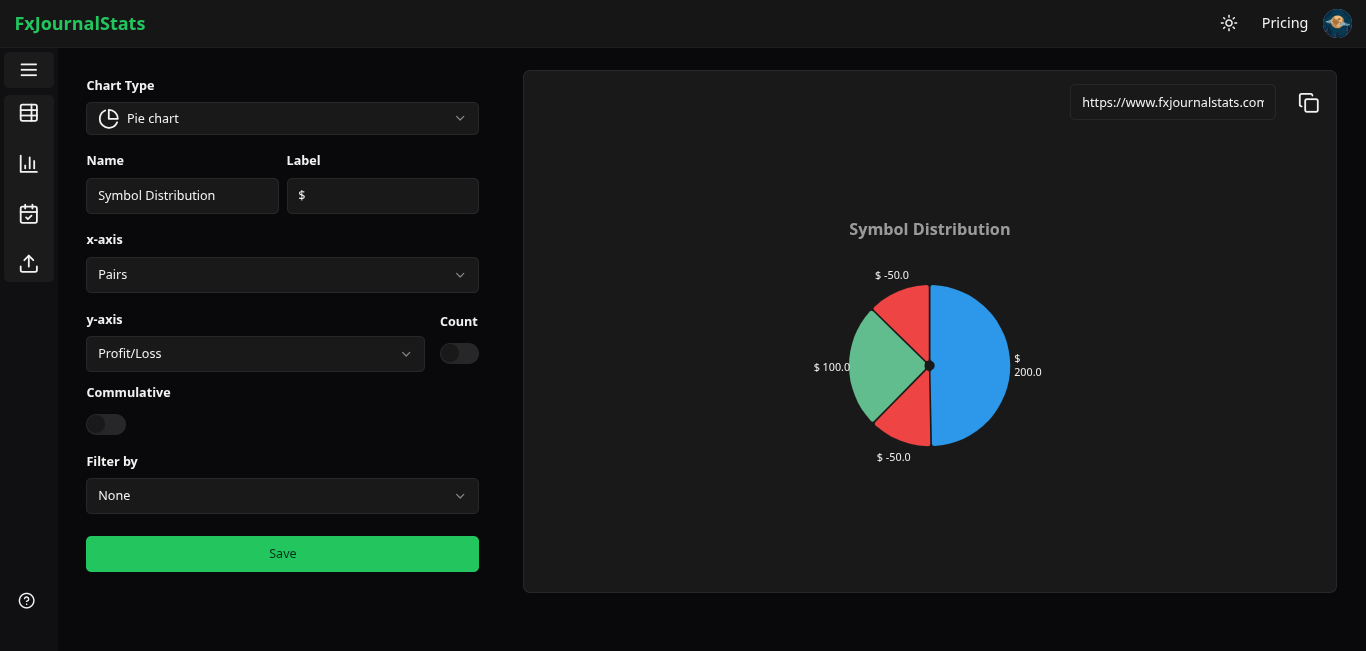1366x651 pixels.
Task: Open the Pricing page
Action: click(x=1284, y=23)
